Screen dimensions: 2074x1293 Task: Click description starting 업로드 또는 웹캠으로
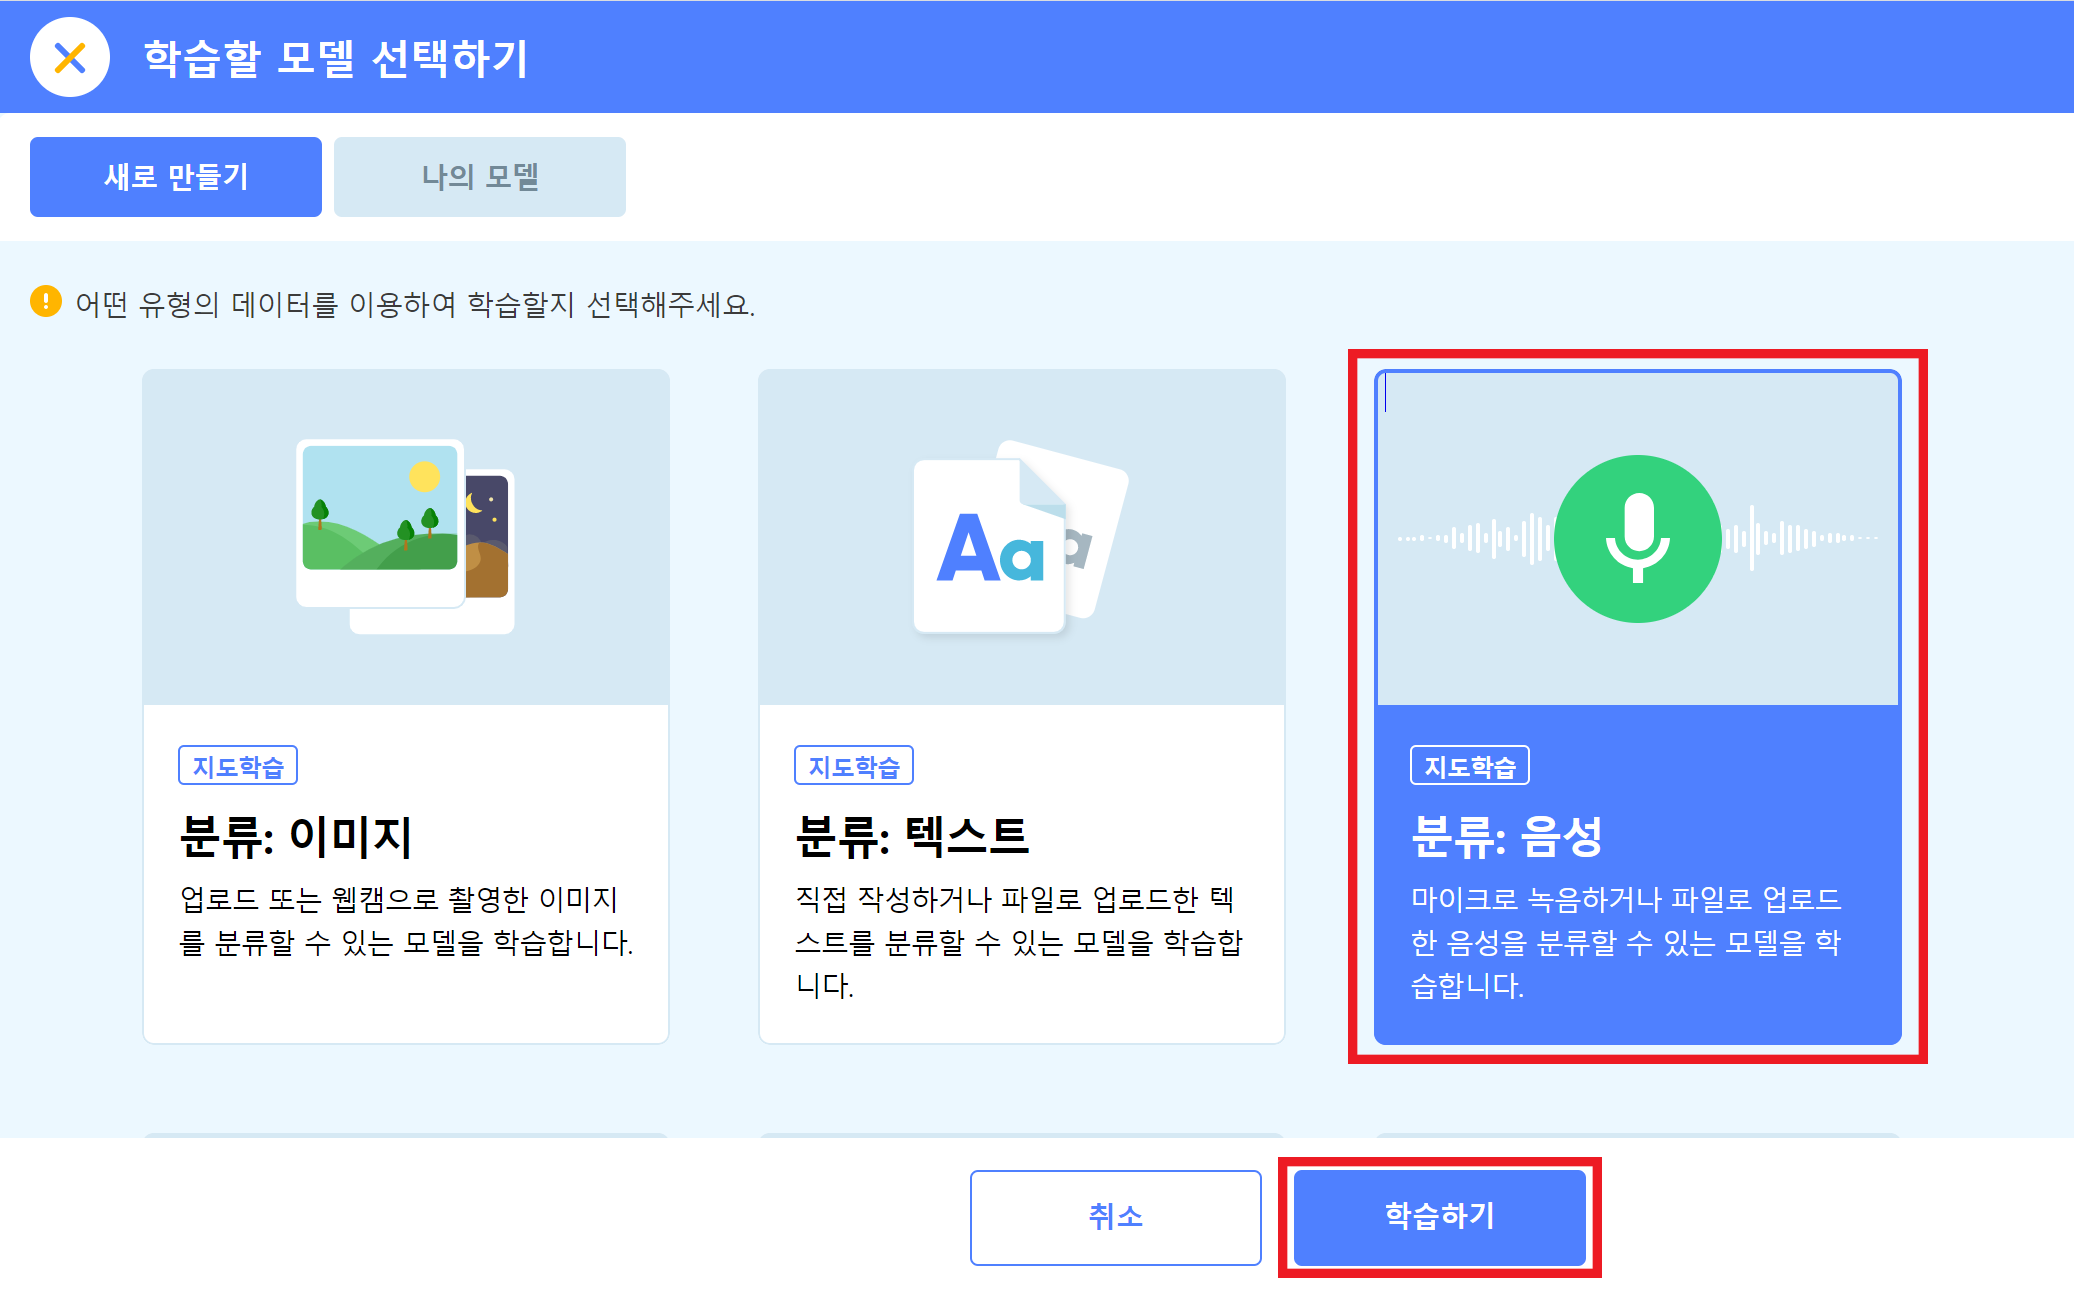[406, 921]
